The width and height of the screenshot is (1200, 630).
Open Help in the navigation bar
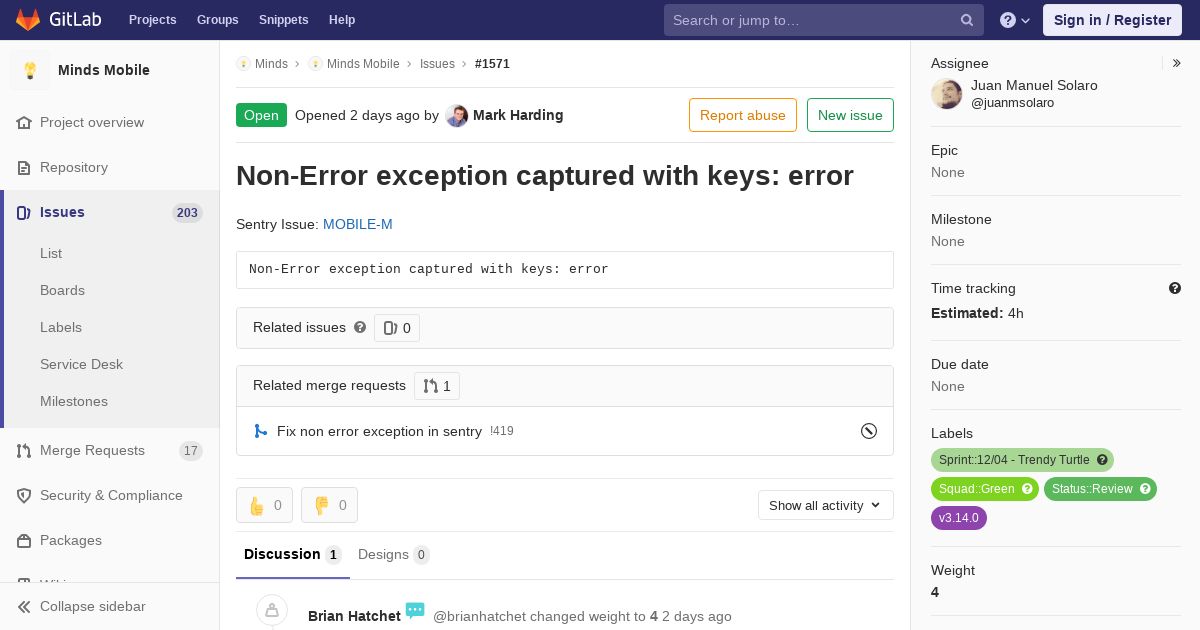pos(342,20)
